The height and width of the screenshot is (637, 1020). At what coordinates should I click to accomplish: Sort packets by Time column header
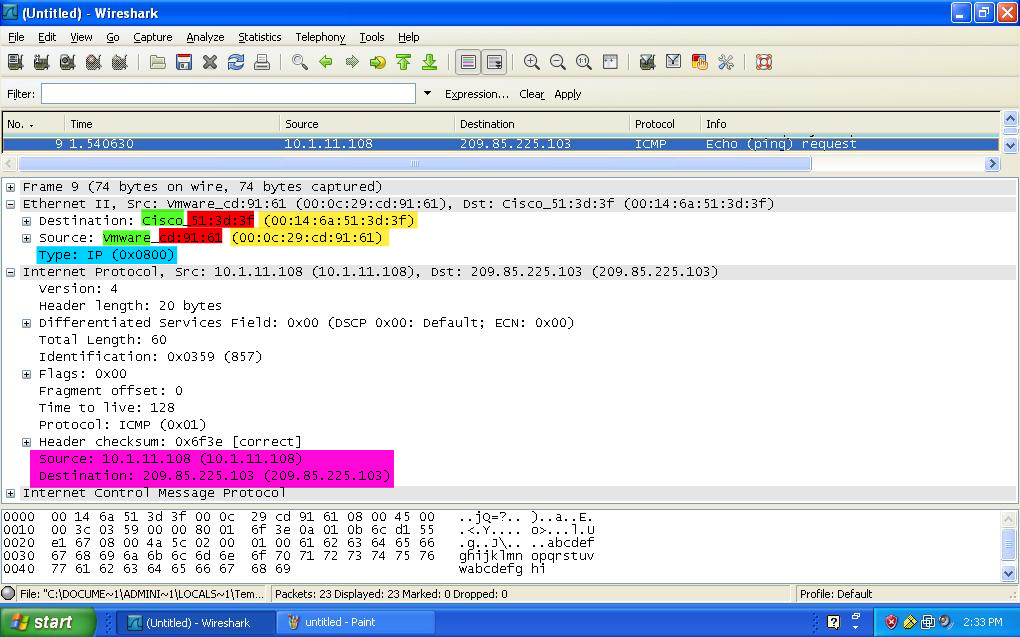[172, 124]
